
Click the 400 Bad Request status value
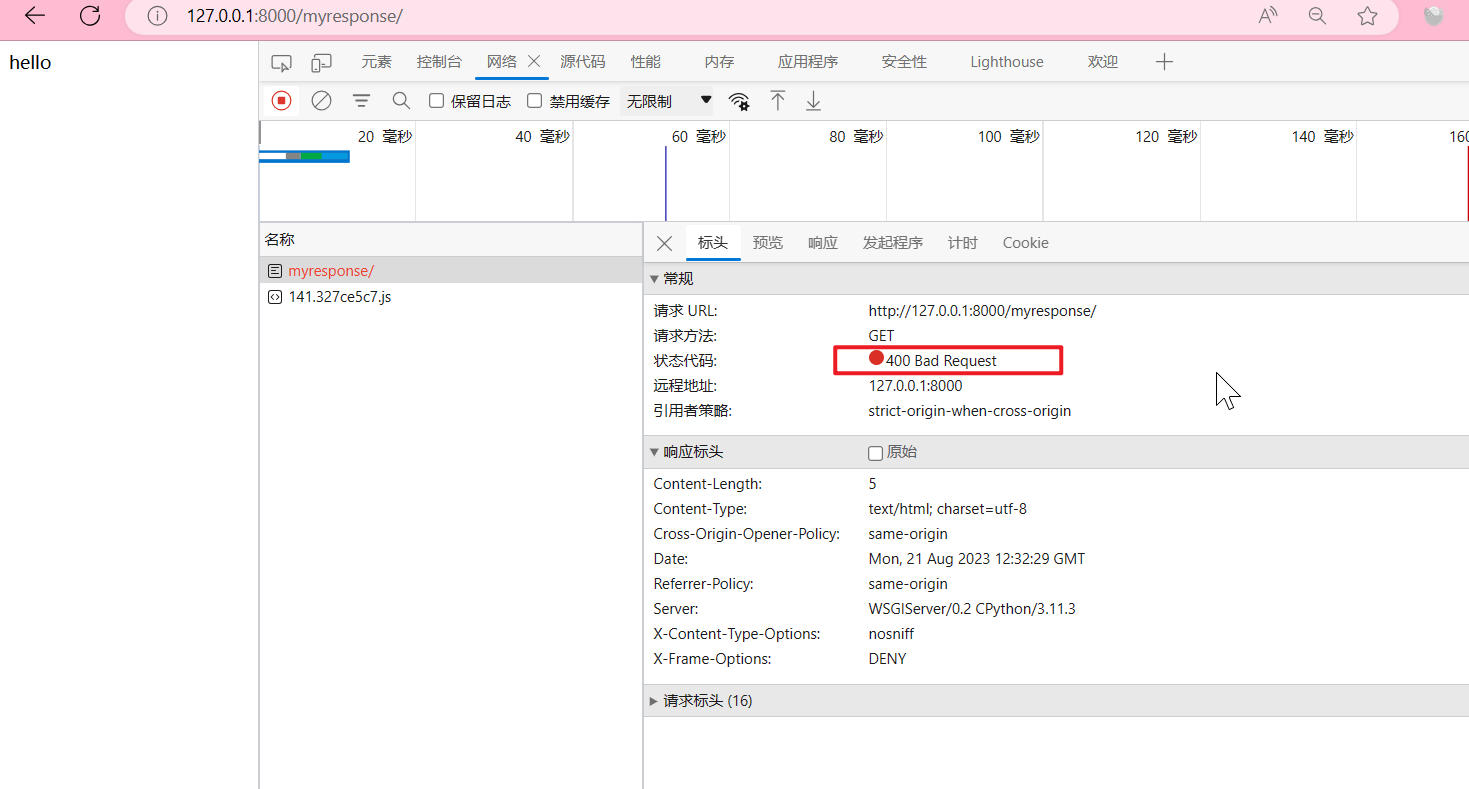tap(941, 361)
